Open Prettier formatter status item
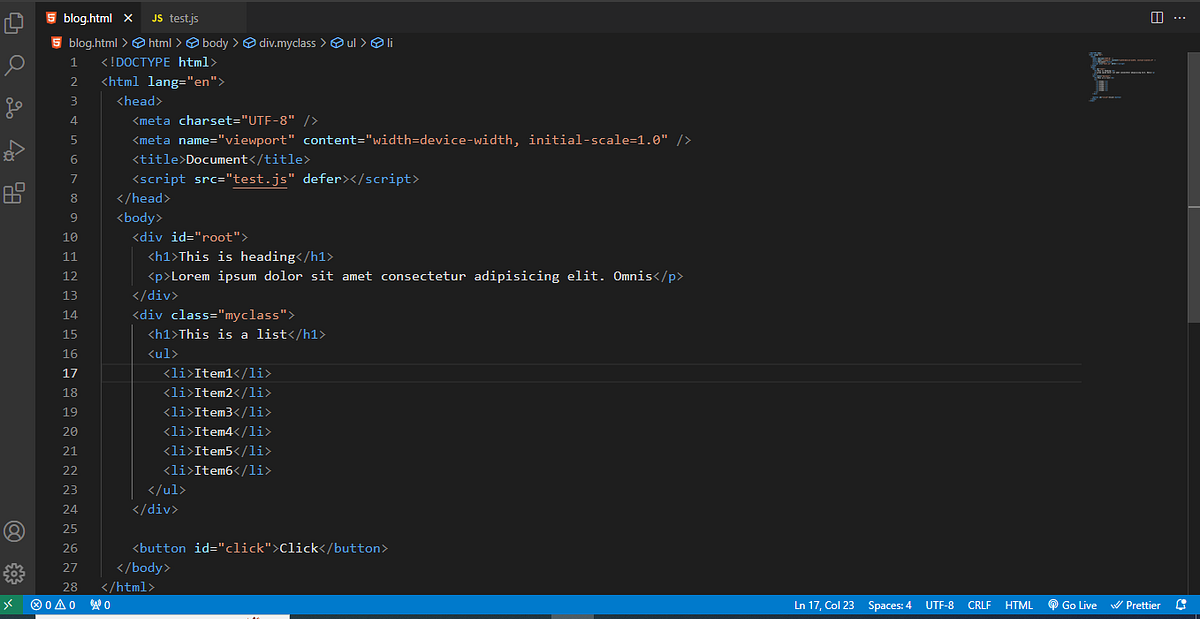This screenshot has height=619, width=1200. [1136, 605]
